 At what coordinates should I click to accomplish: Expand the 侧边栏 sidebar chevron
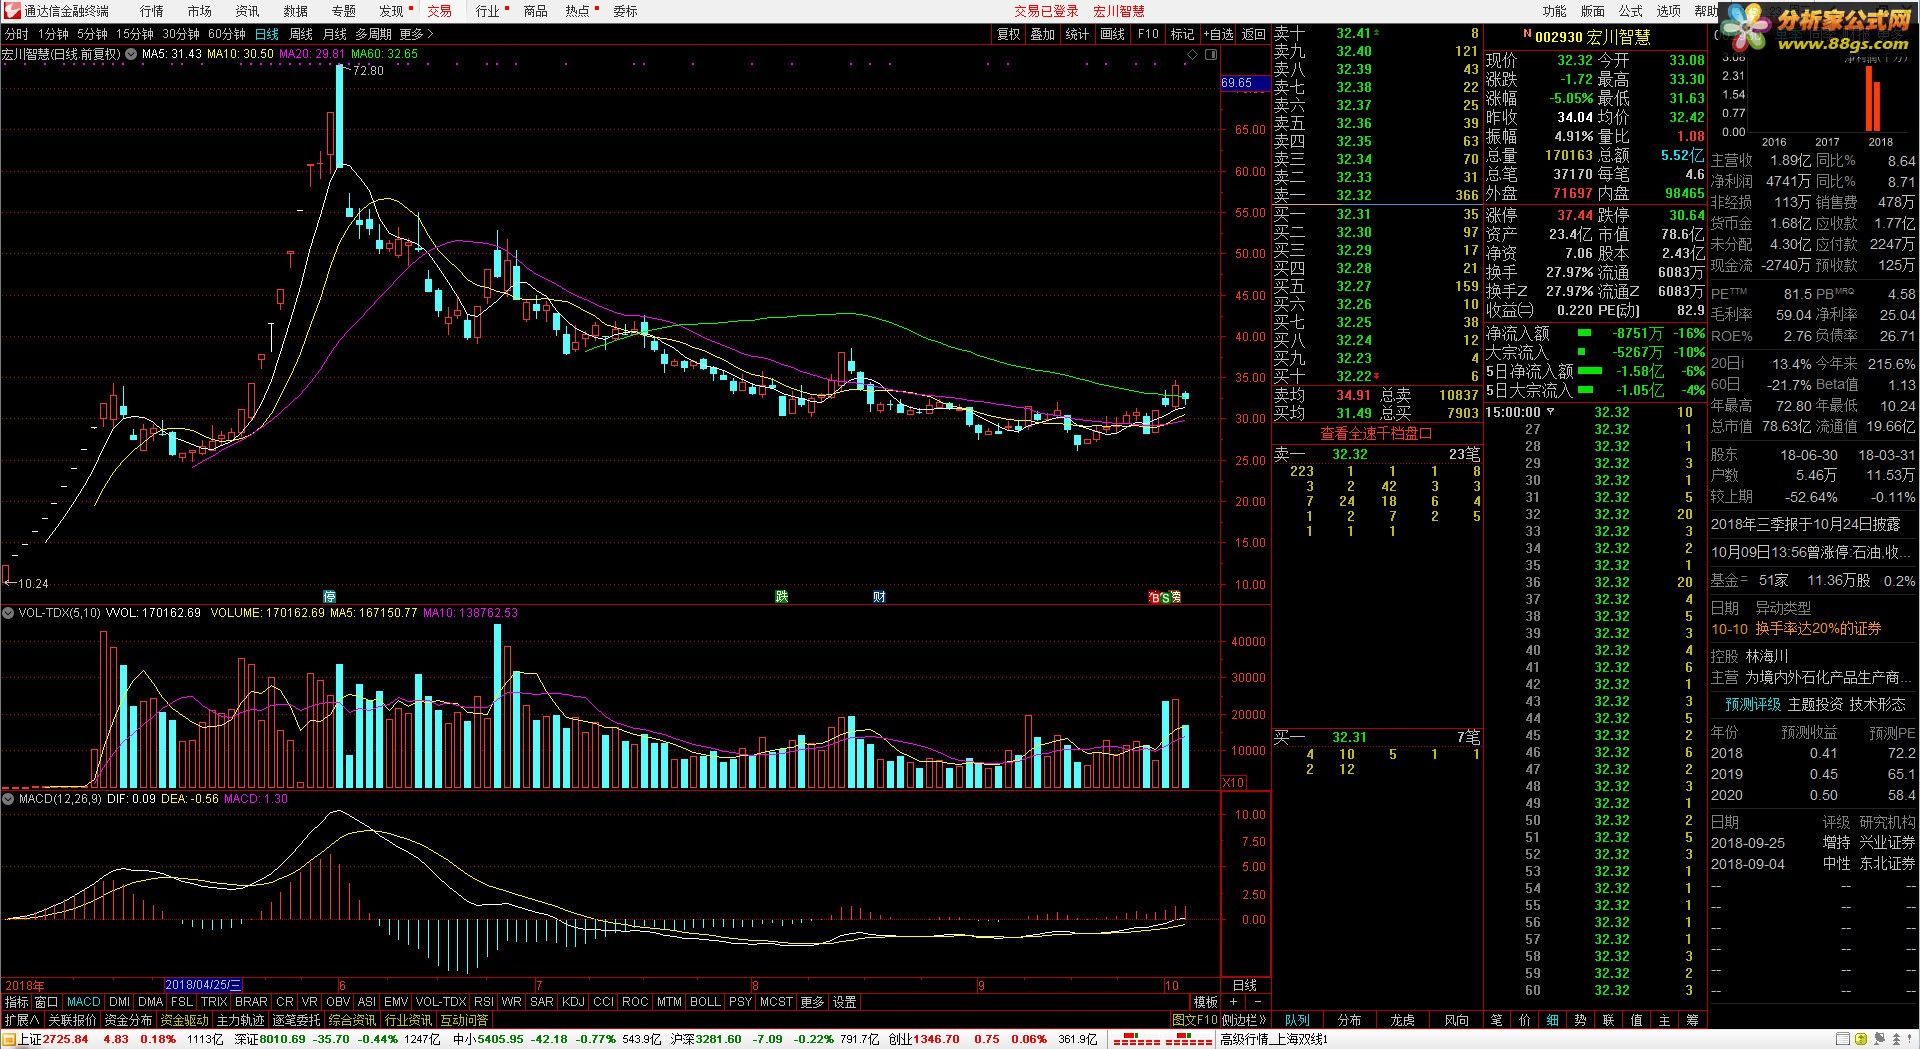(1245, 1020)
